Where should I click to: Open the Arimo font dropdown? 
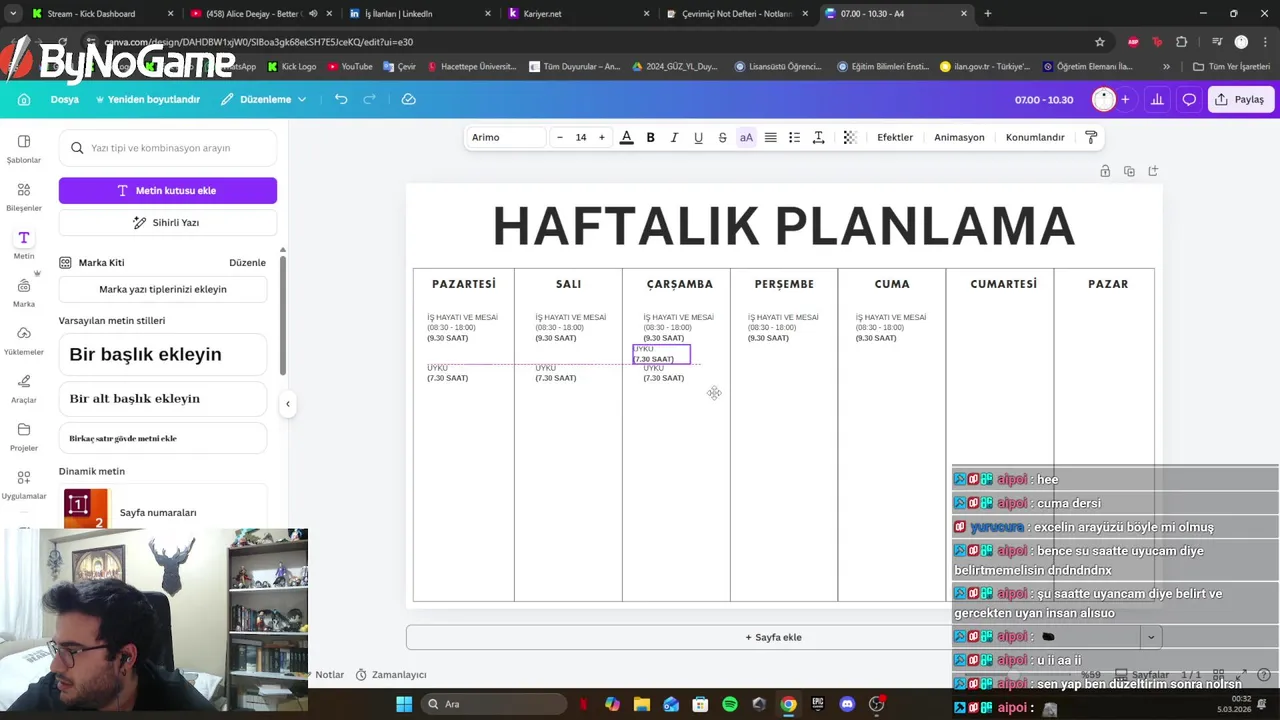(505, 137)
